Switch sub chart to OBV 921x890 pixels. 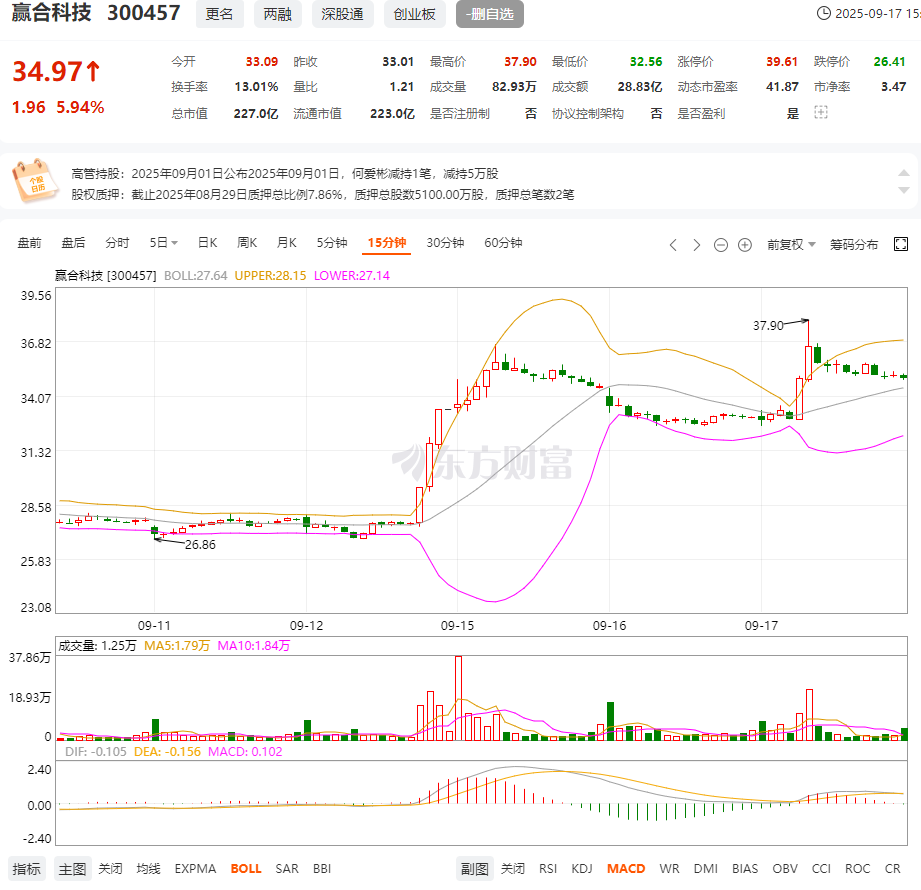tap(785, 869)
